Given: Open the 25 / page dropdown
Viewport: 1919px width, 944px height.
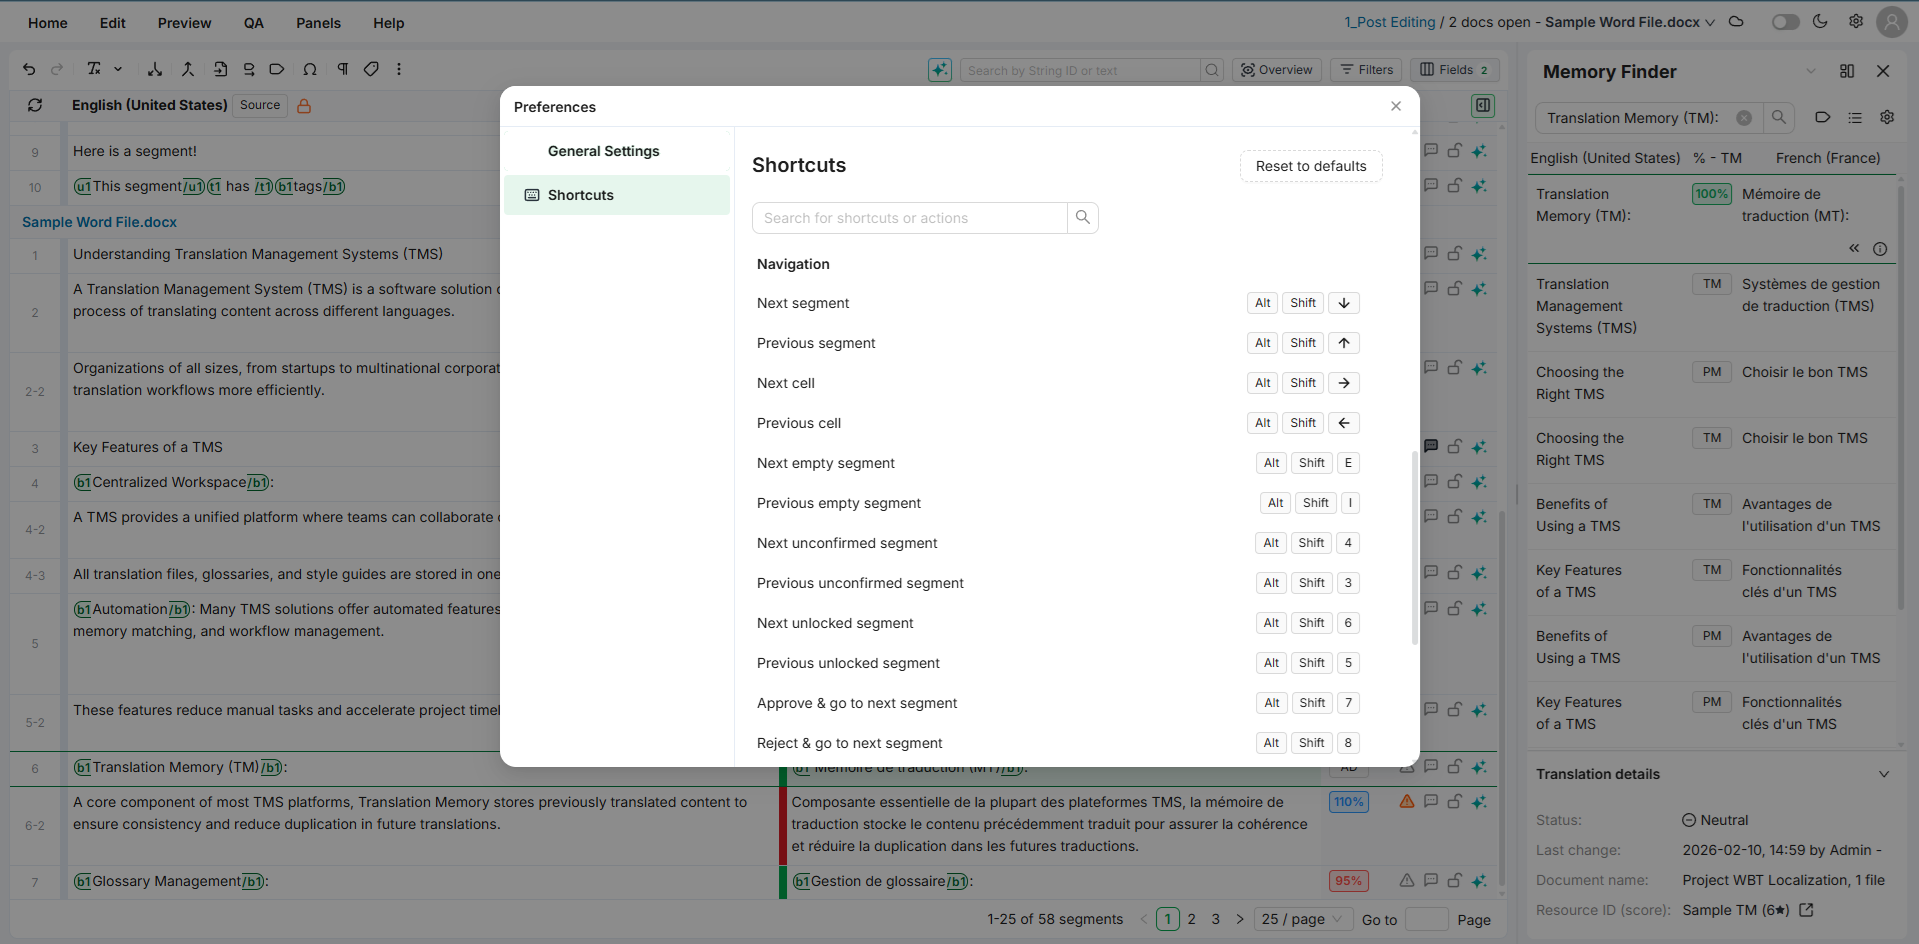Looking at the screenshot, I should (x=1303, y=919).
